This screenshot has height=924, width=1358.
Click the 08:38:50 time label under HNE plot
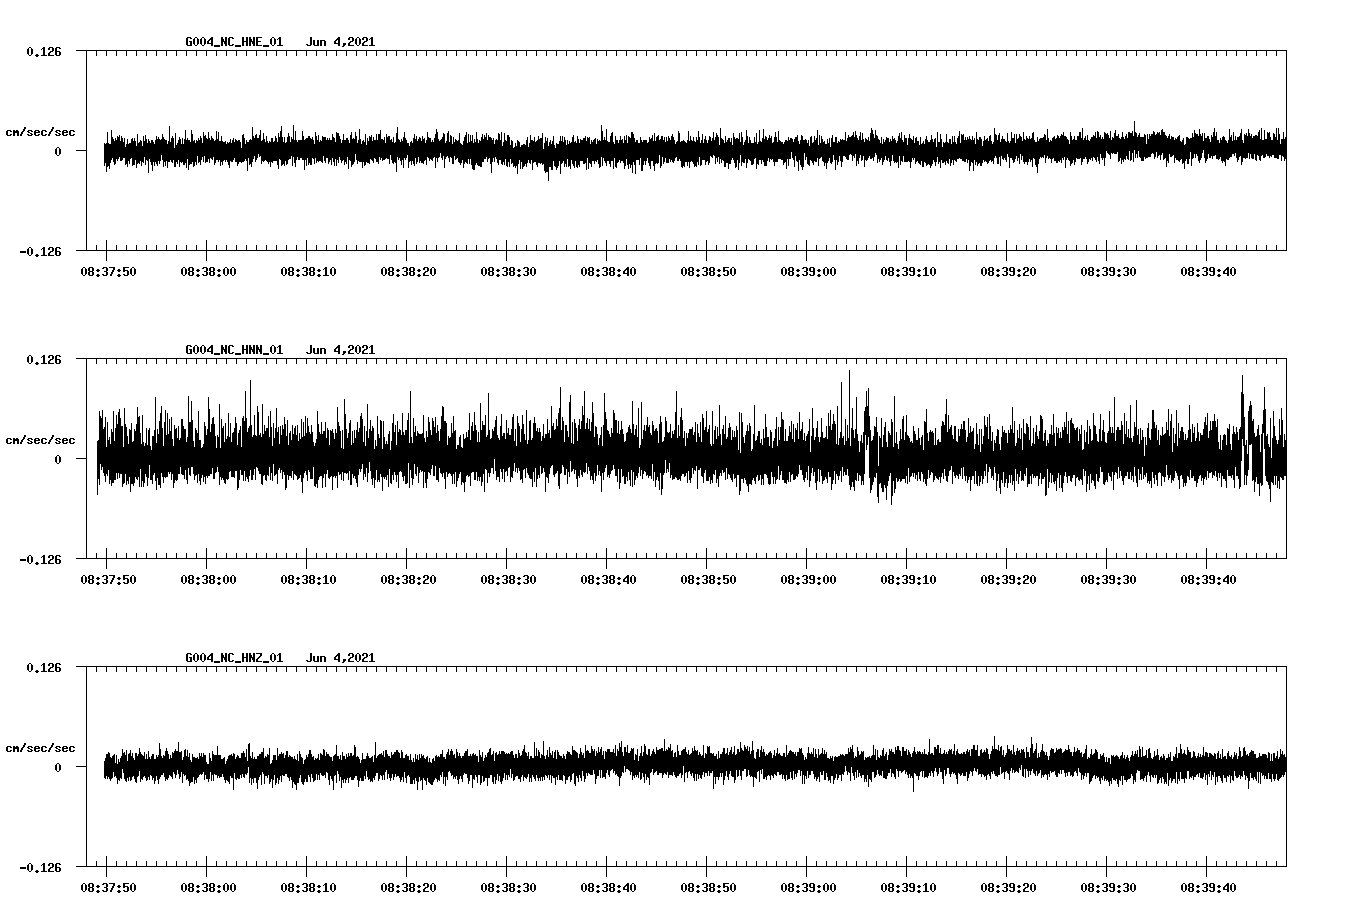[708, 272]
